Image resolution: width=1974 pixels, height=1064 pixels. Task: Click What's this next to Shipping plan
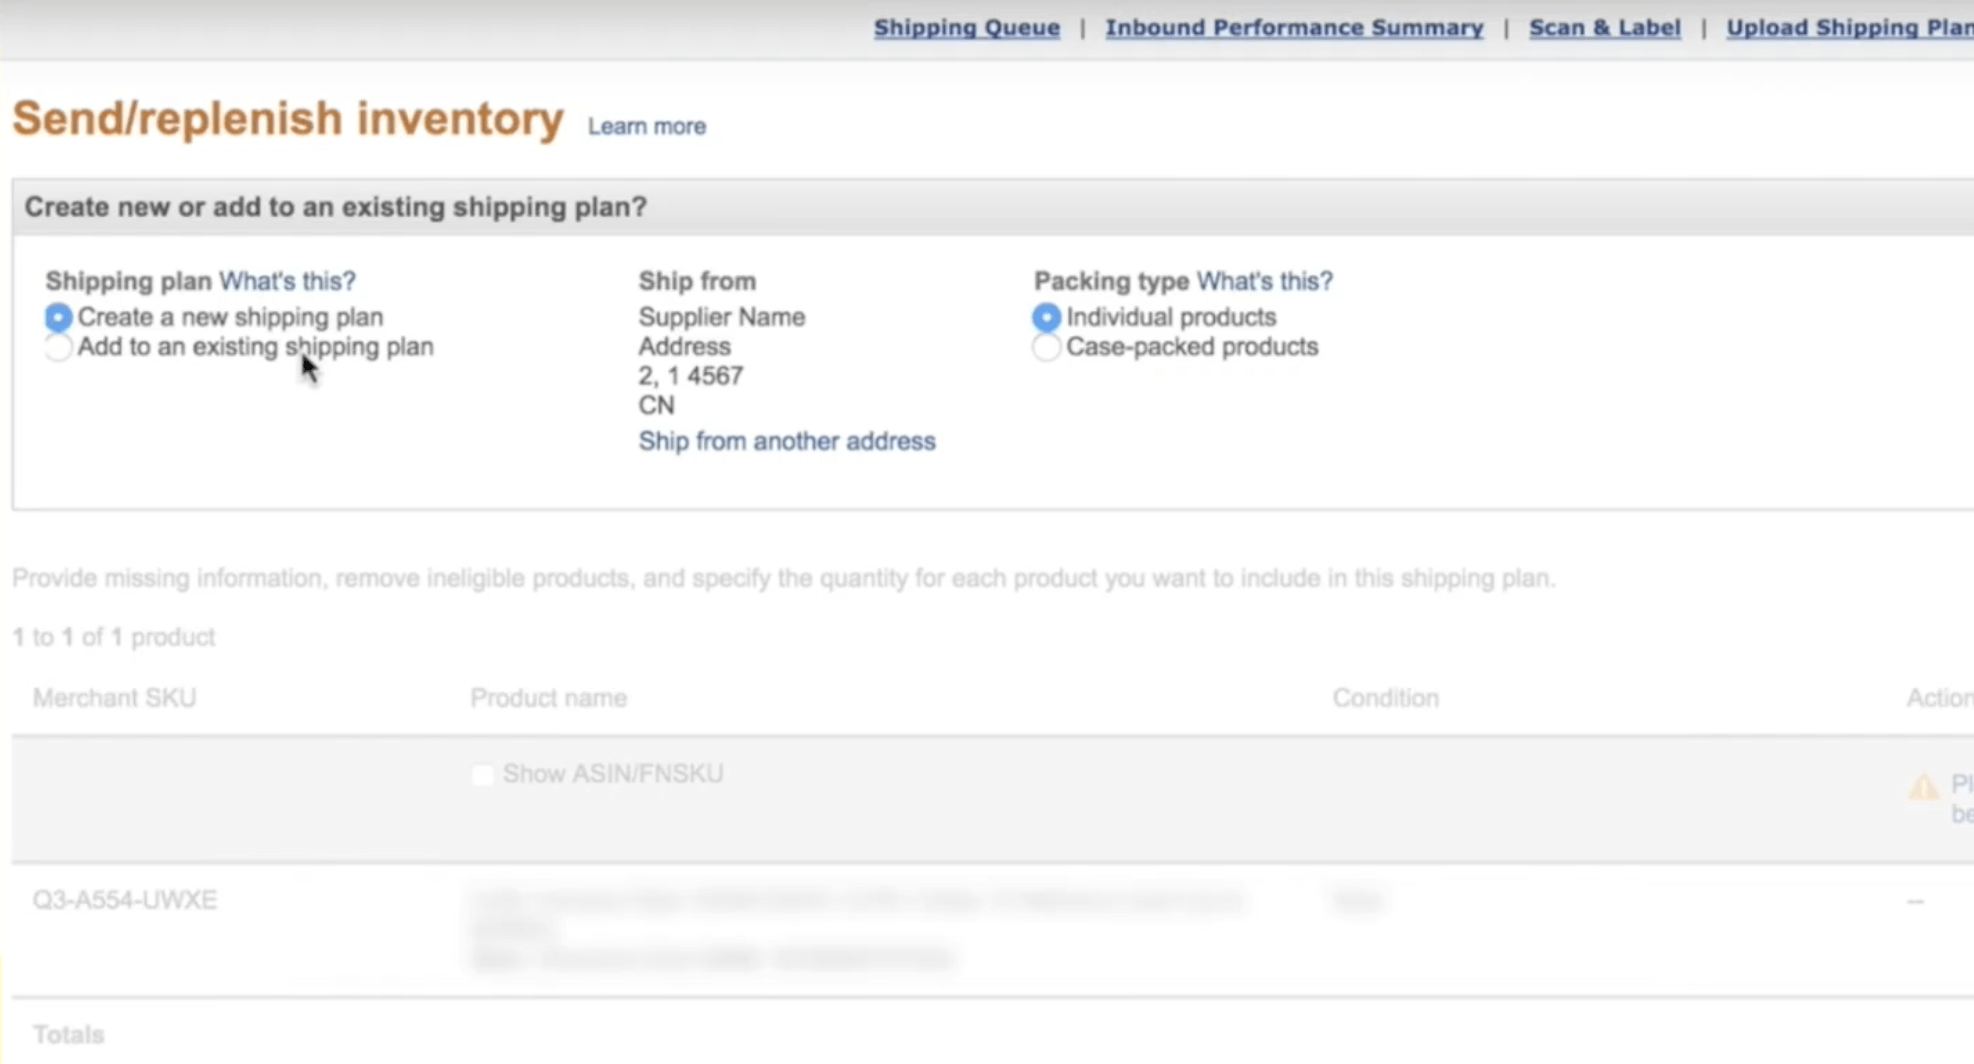(287, 281)
